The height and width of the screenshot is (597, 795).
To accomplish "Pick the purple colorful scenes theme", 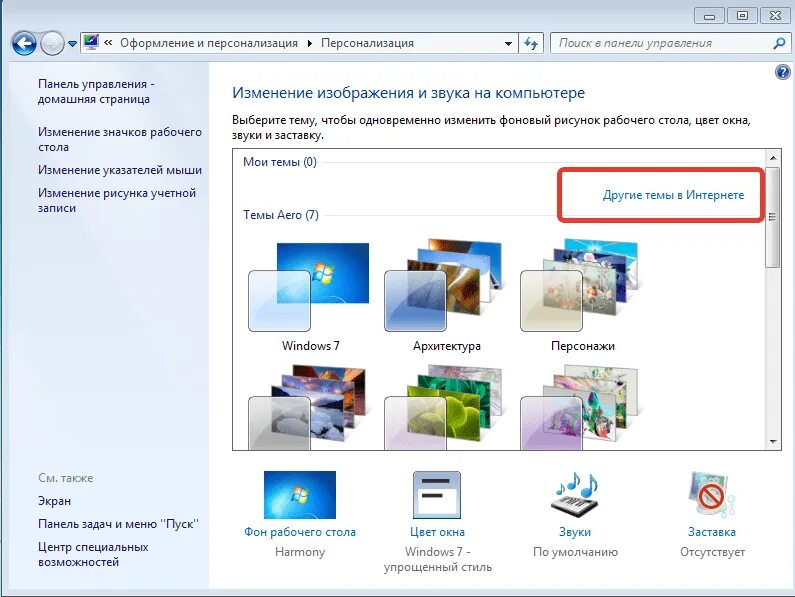I will [581, 407].
